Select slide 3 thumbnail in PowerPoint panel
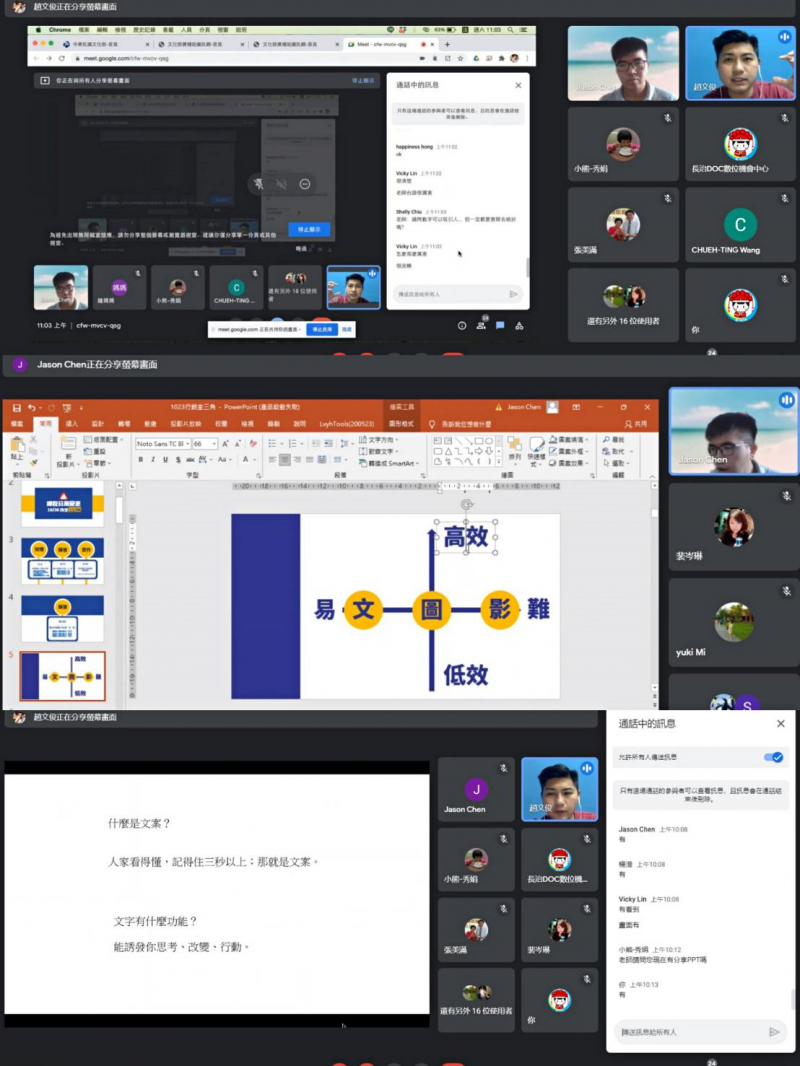The height and width of the screenshot is (1066, 800). 62,562
